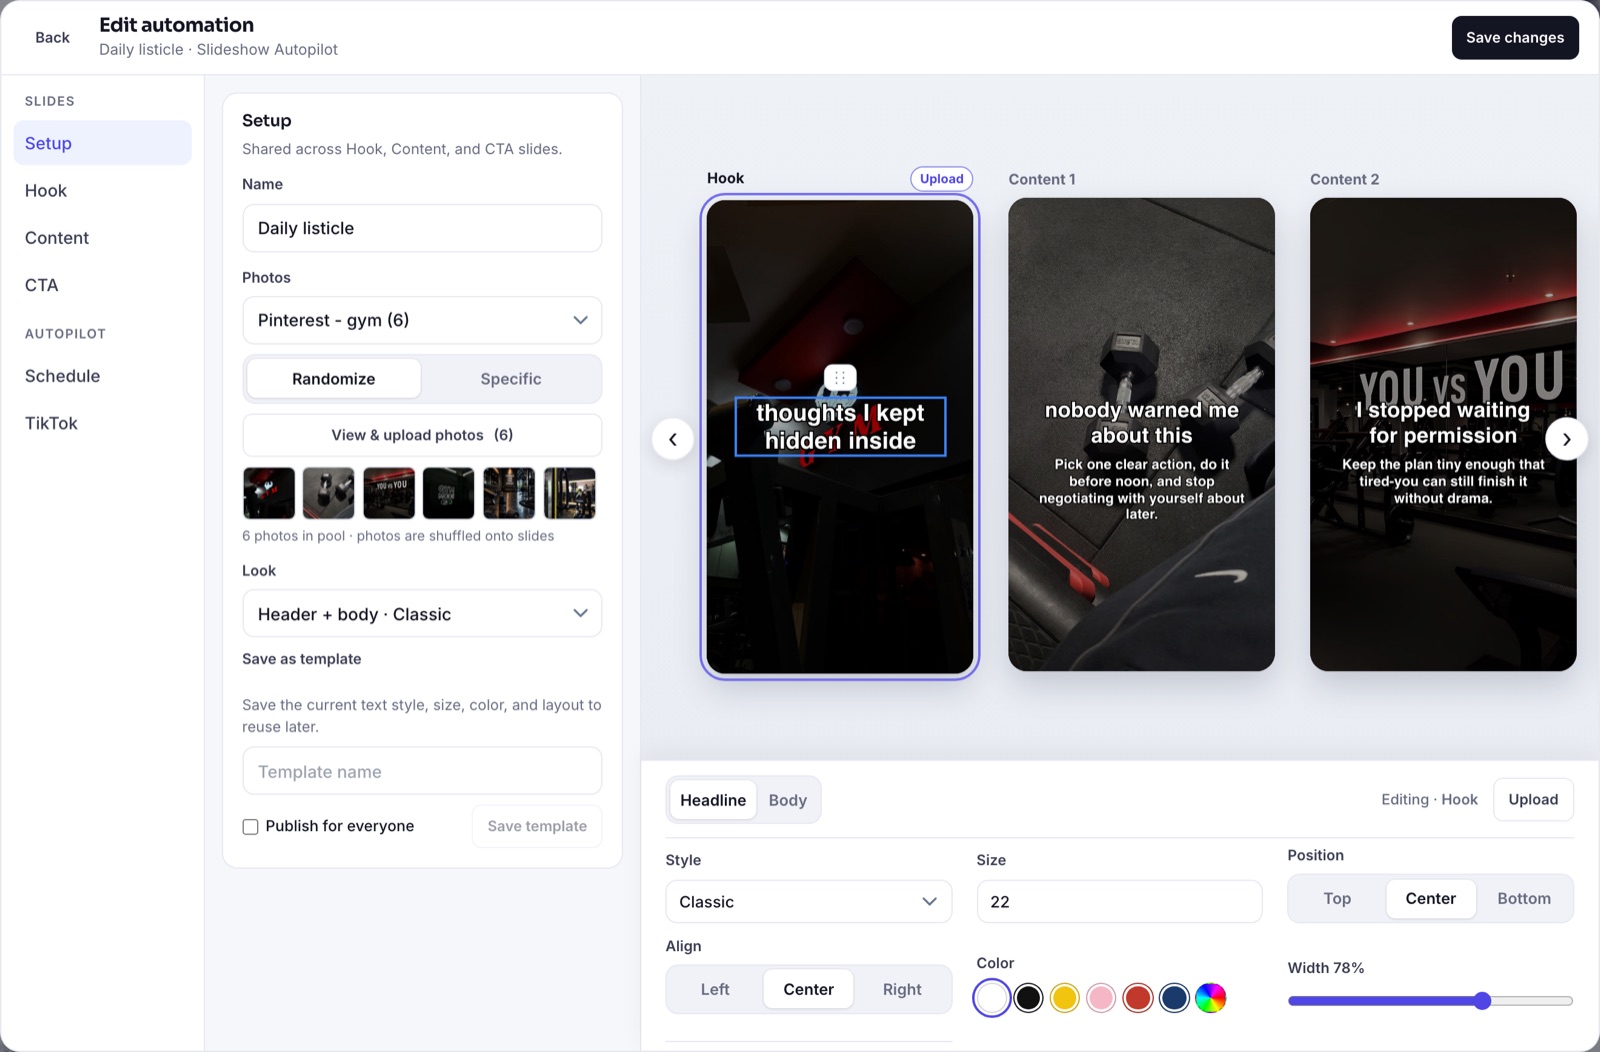This screenshot has height=1052, width=1600.
Task: Expand the Look dropdown Header + body · Classic
Action: point(422,614)
